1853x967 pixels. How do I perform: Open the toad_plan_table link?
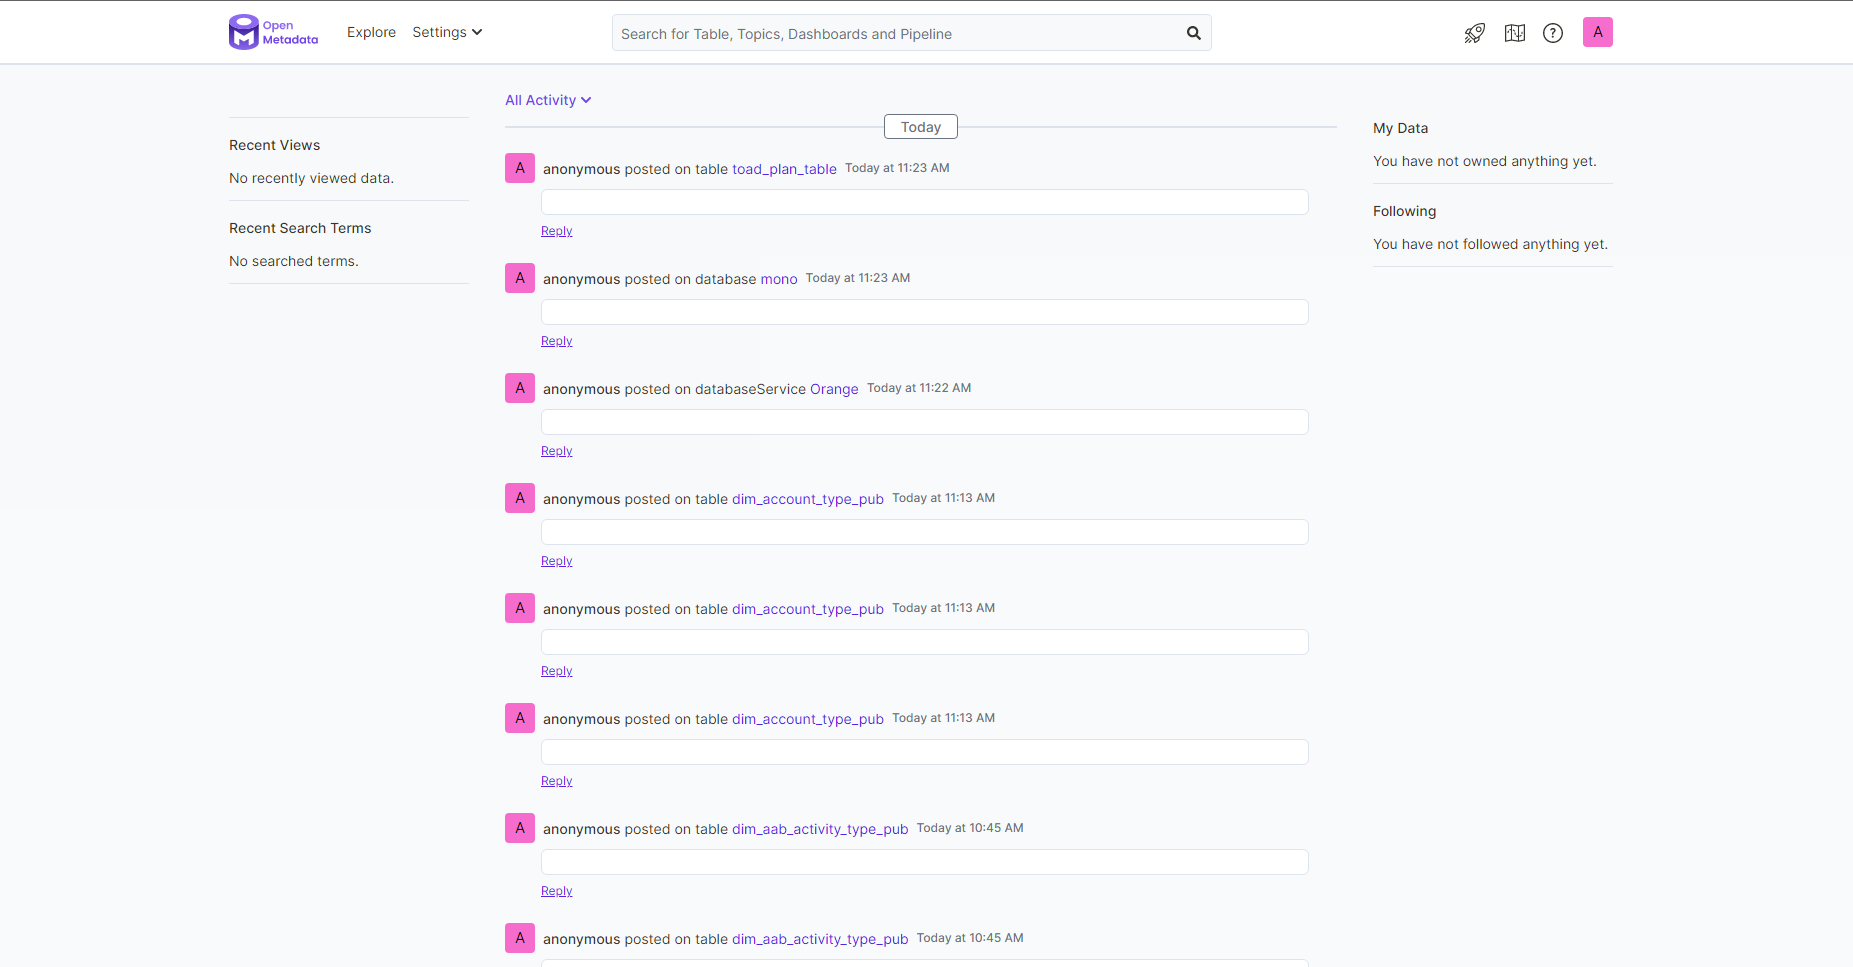point(784,169)
